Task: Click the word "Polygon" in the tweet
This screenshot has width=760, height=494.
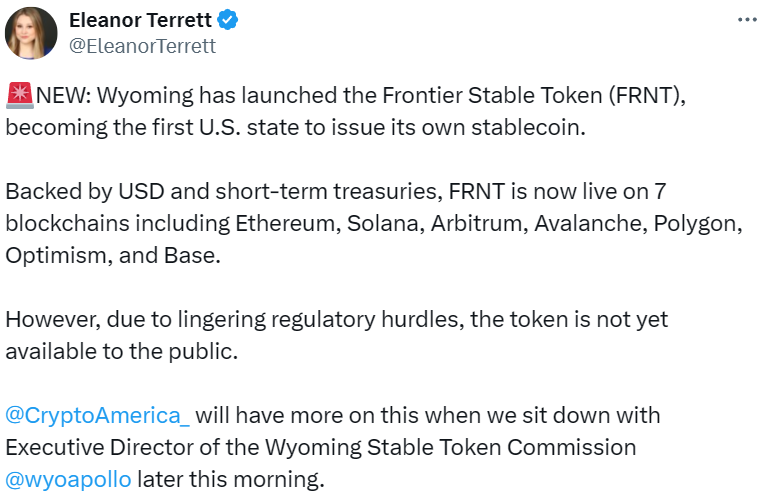Action: [x=697, y=225]
